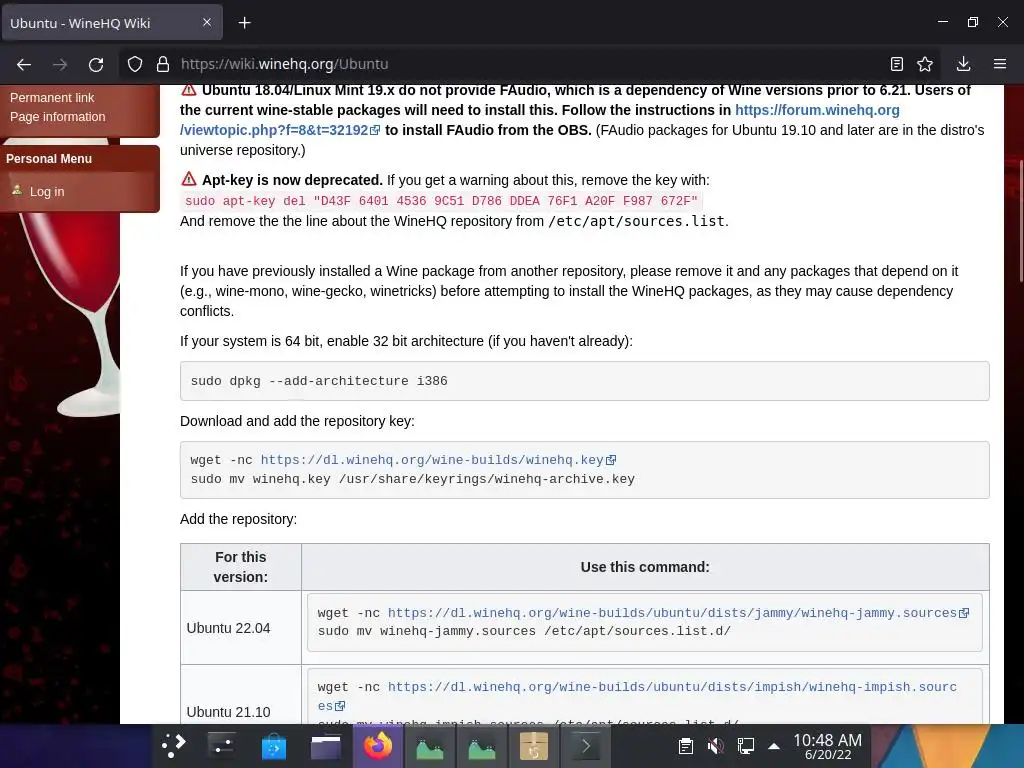The width and height of the screenshot is (1024, 768).
Task: Follow the viewtopic.php?f=8&t=32192 link
Action: pyautogui.click(x=280, y=130)
